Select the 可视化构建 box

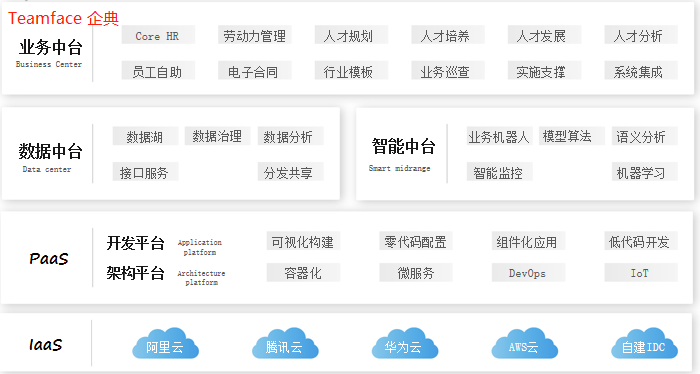(303, 241)
